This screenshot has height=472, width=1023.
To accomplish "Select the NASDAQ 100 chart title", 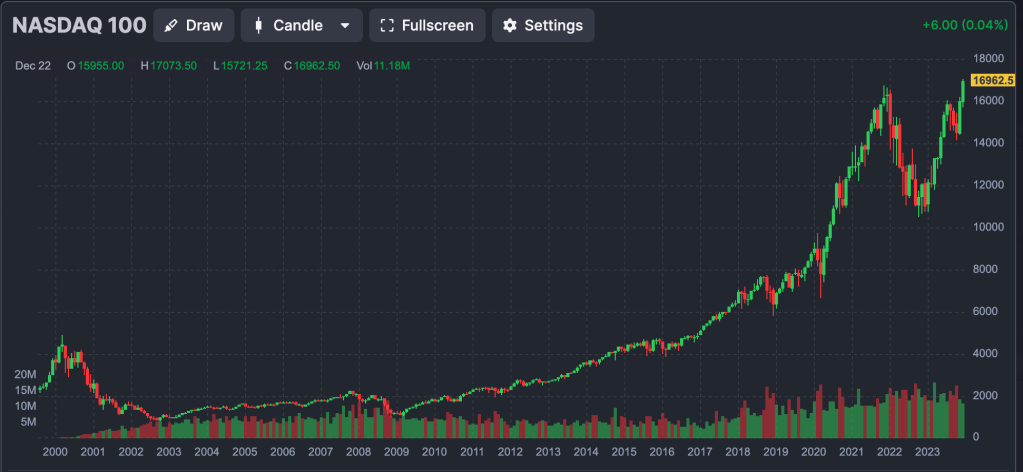I will pyautogui.click(x=79, y=25).
